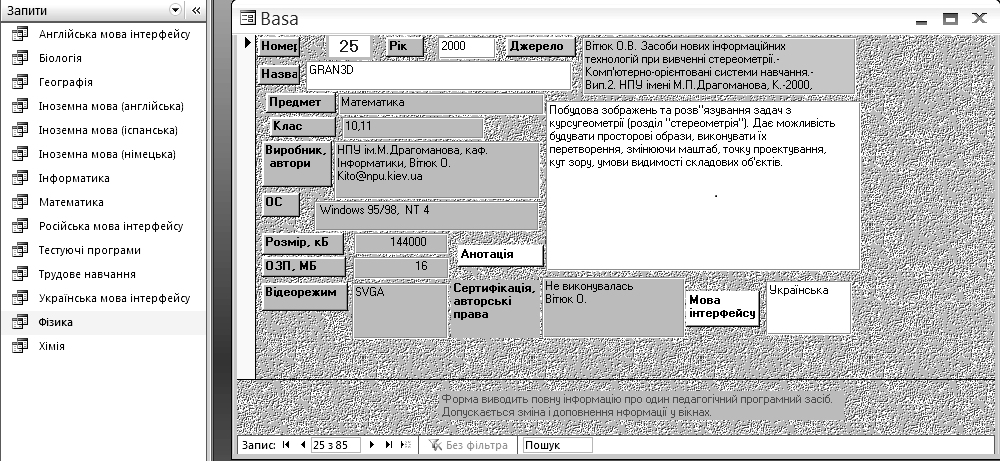Click the Джерело source text field

[x=718, y=66]
